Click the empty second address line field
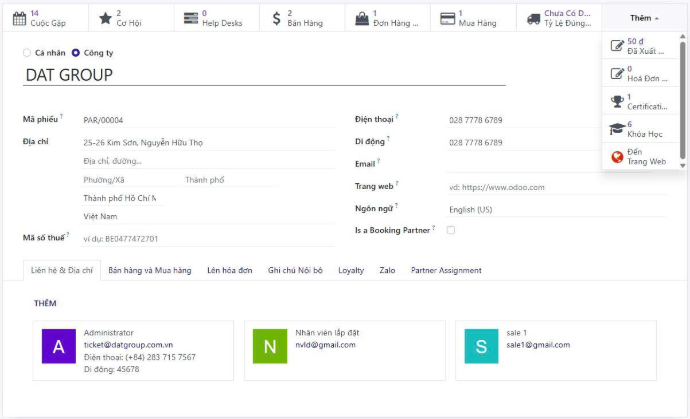The width and height of the screenshot is (690, 419). click(x=208, y=161)
